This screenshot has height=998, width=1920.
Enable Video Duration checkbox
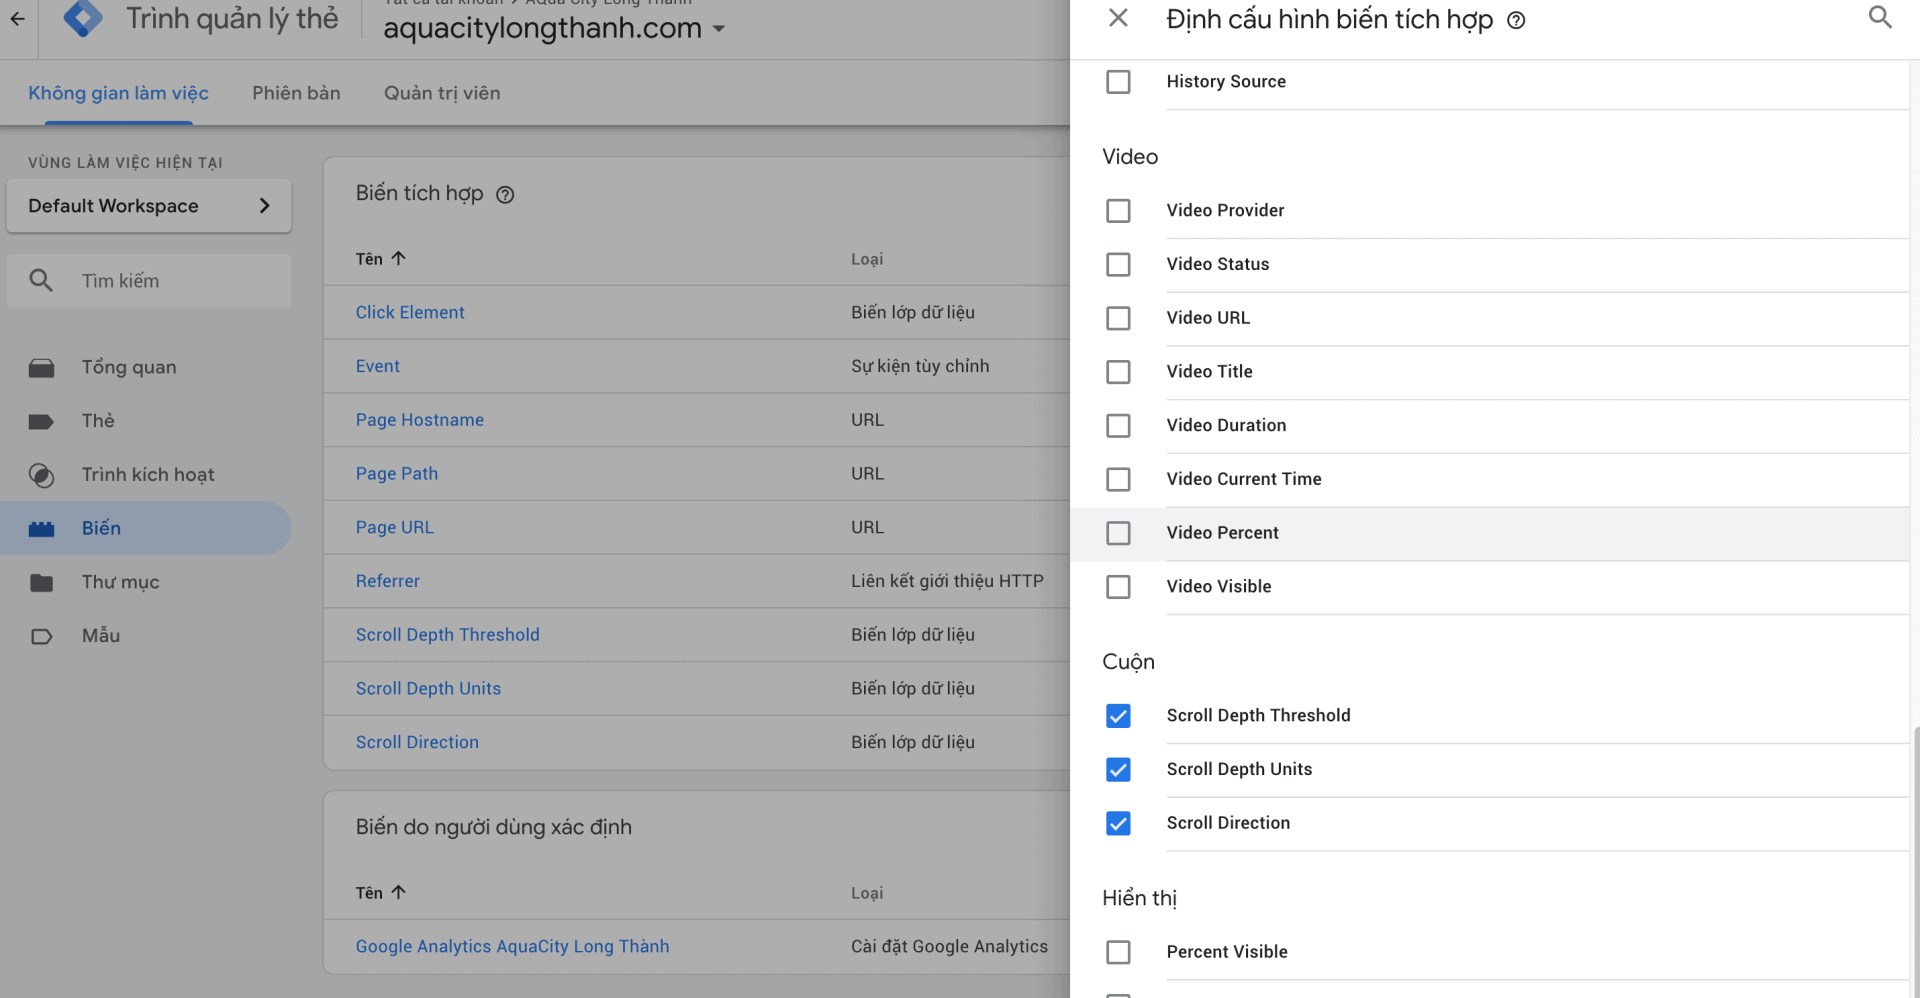click(x=1118, y=426)
